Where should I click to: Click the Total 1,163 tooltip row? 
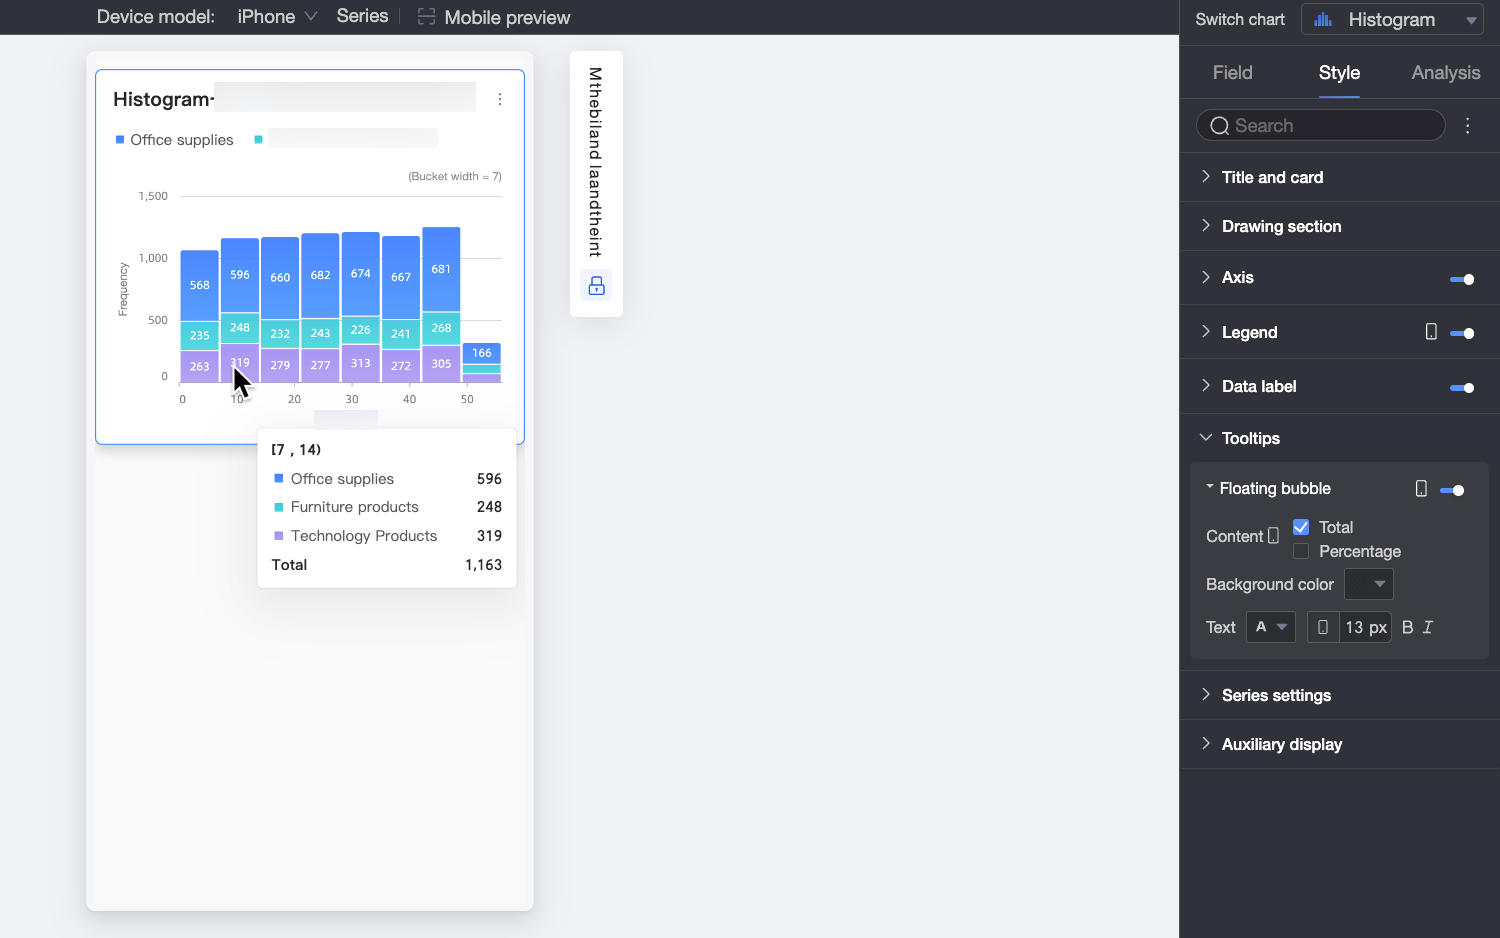pyautogui.click(x=387, y=565)
